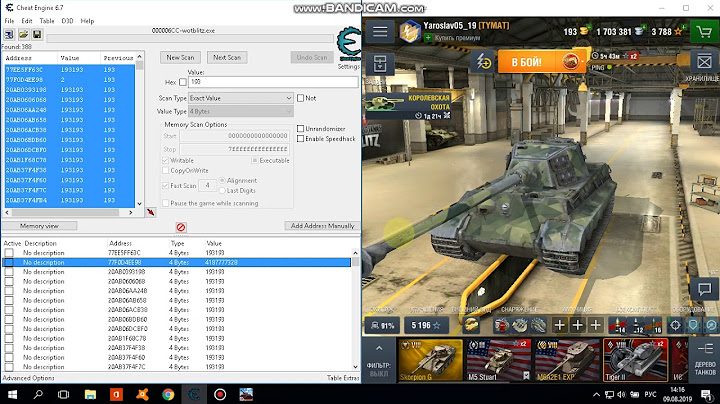Click the save floppy disk icon
The height and width of the screenshot is (404, 720).
37,34
